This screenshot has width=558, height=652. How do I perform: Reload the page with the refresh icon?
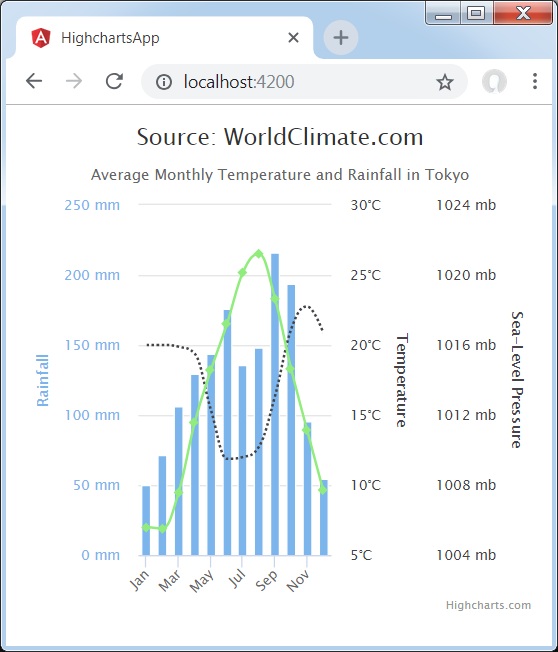114,81
